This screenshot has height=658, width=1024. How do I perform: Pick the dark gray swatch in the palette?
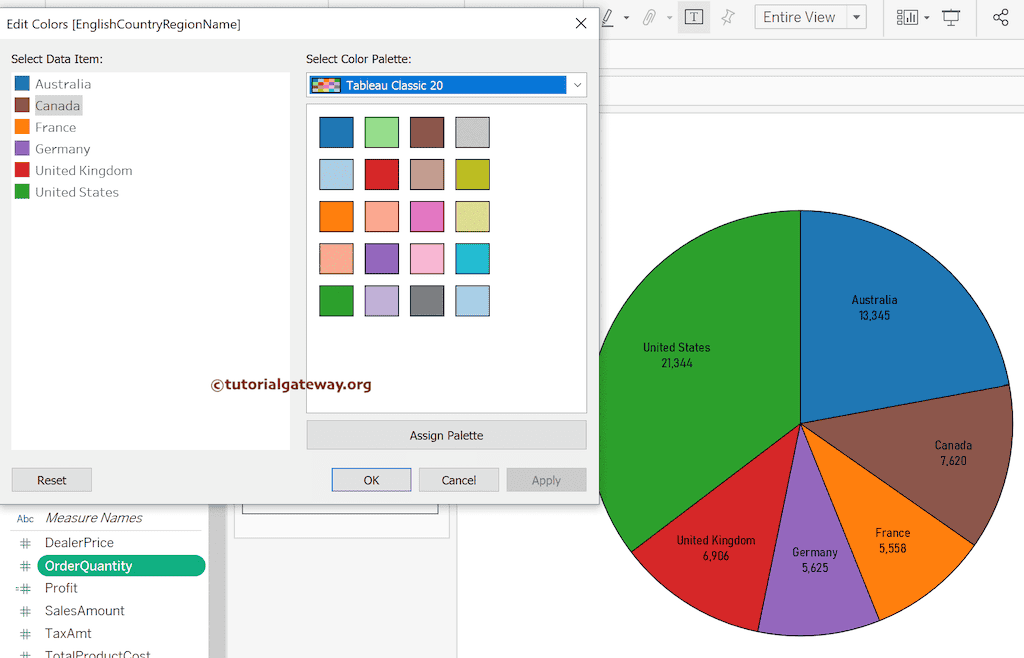coord(427,301)
